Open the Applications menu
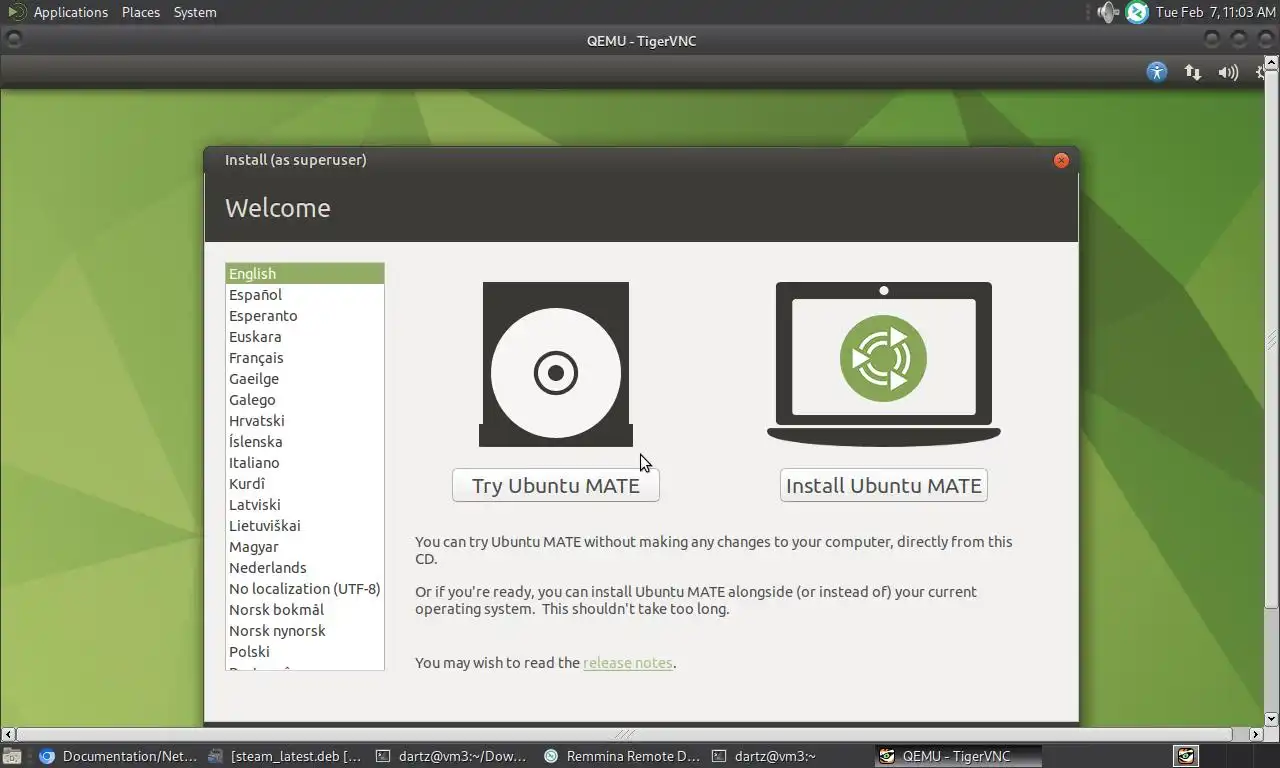The height and width of the screenshot is (768, 1280). click(x=70, y=12)
